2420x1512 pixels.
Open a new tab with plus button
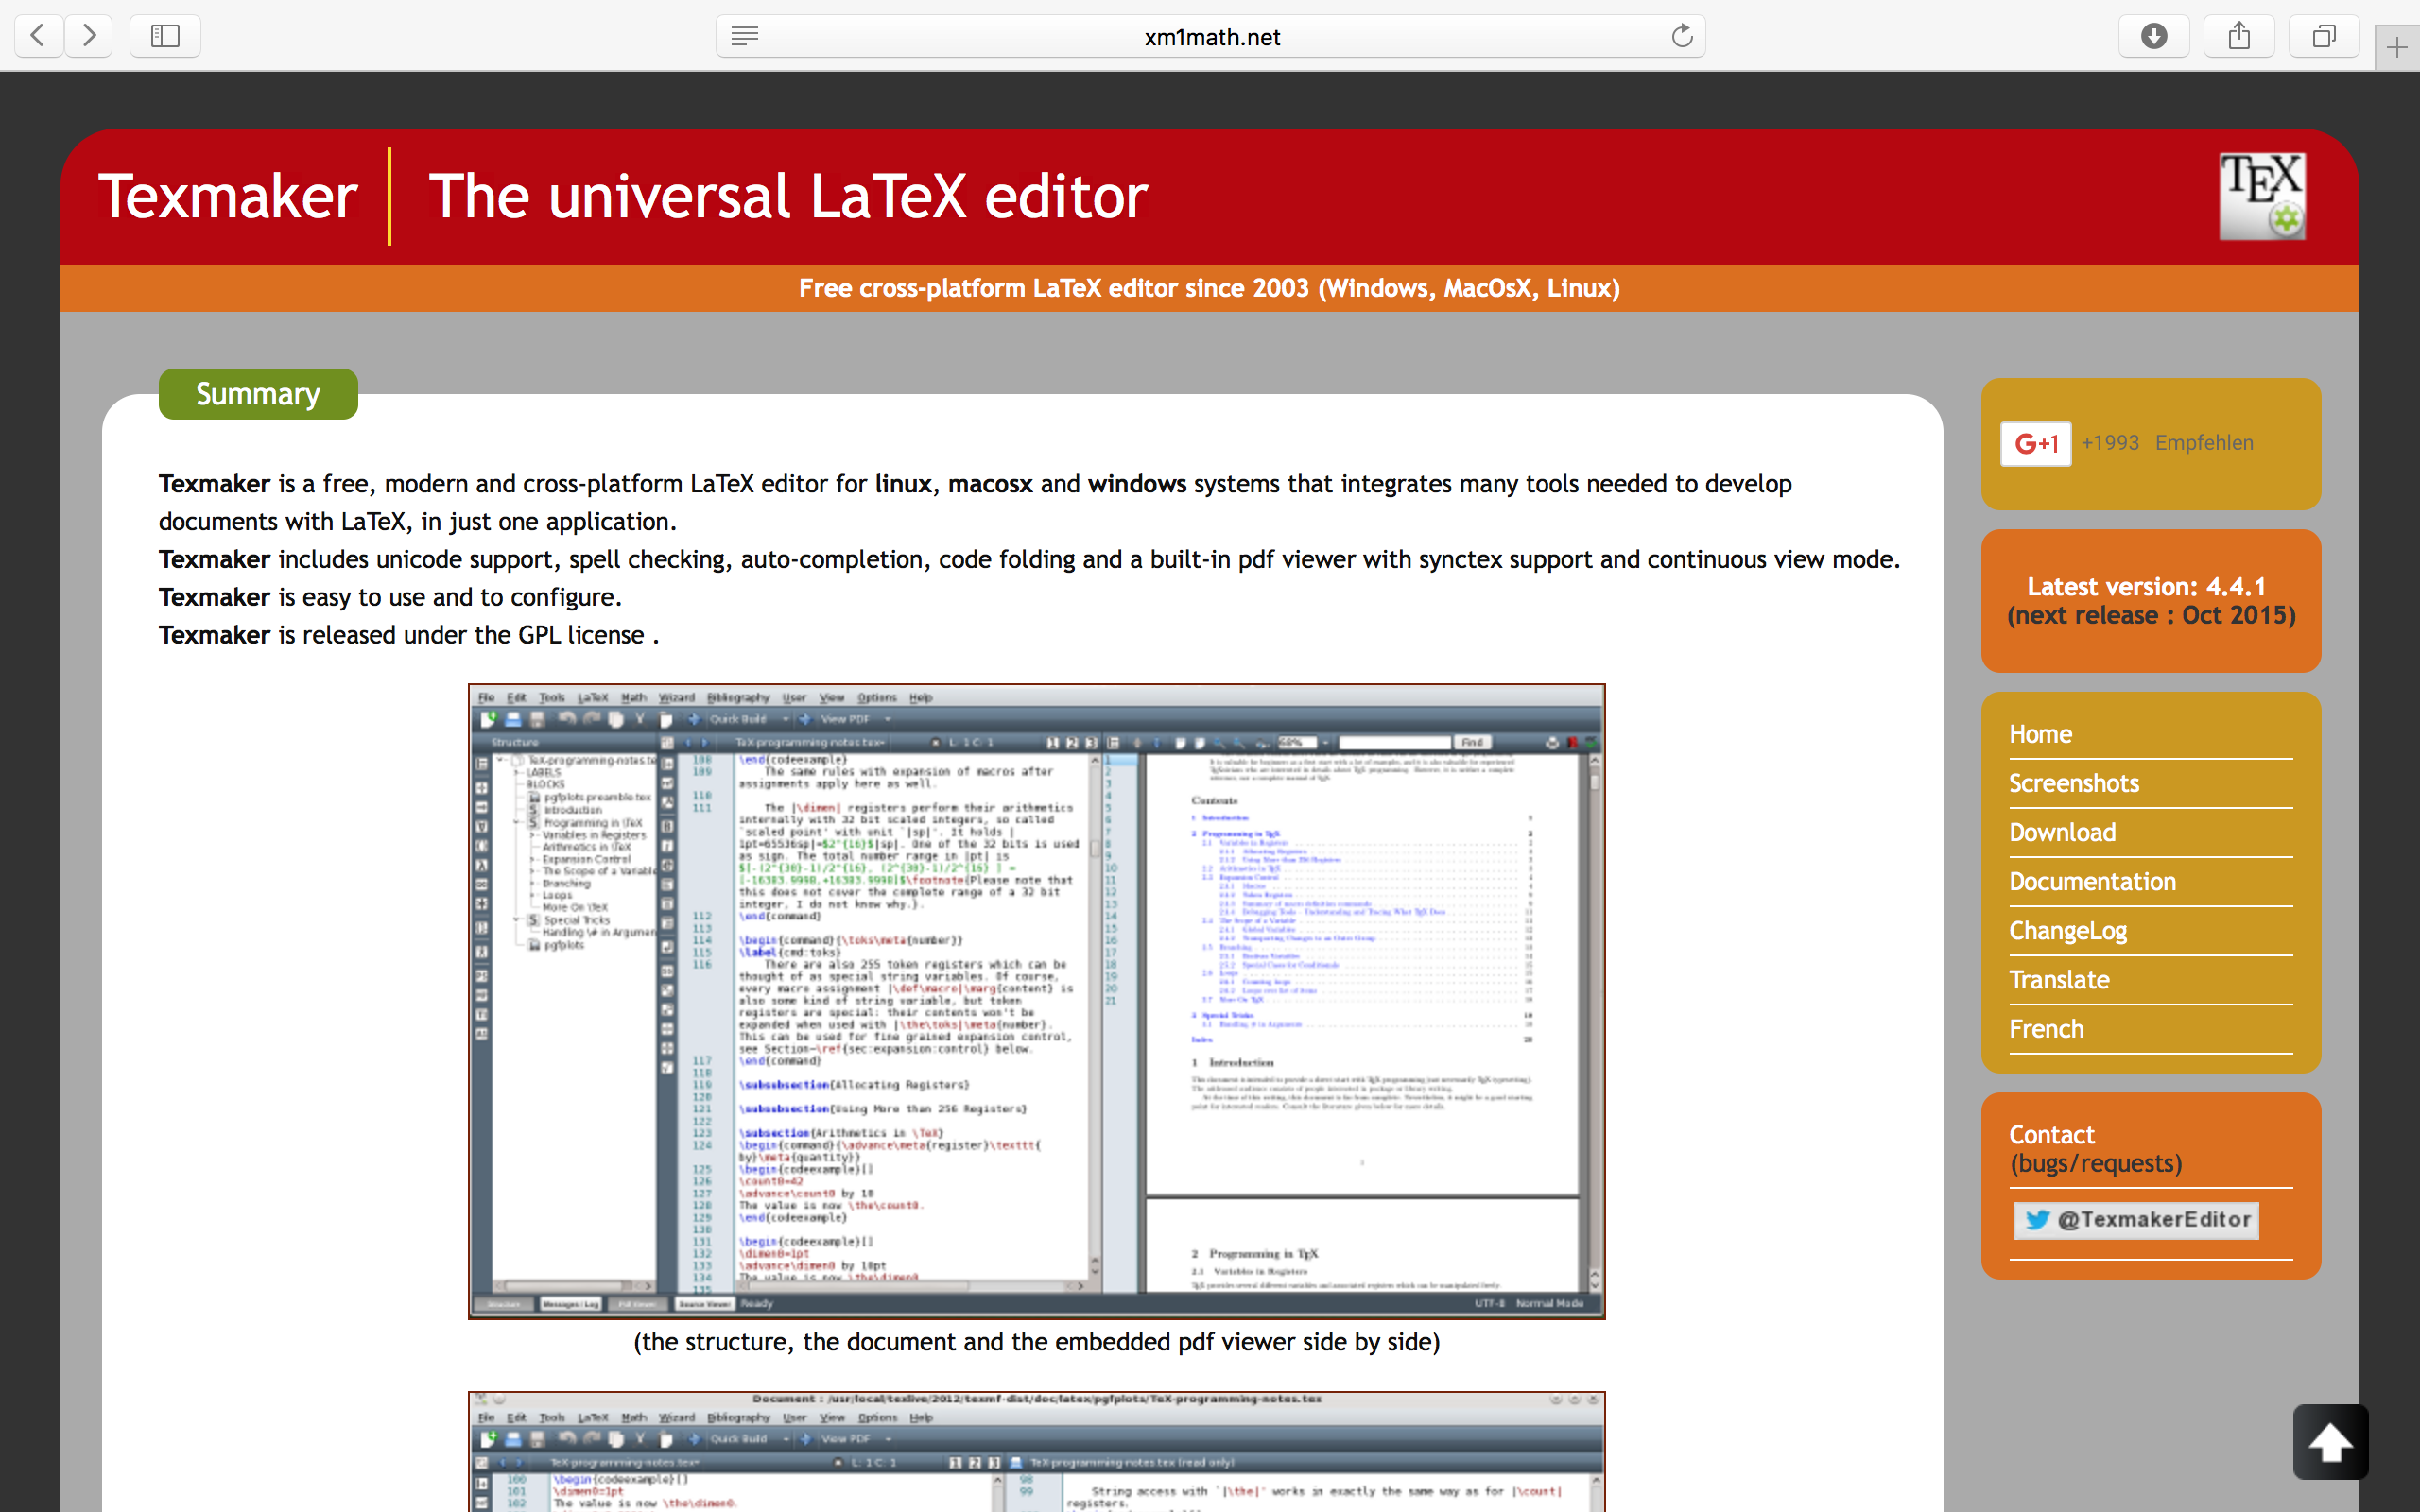(2396, 47)
